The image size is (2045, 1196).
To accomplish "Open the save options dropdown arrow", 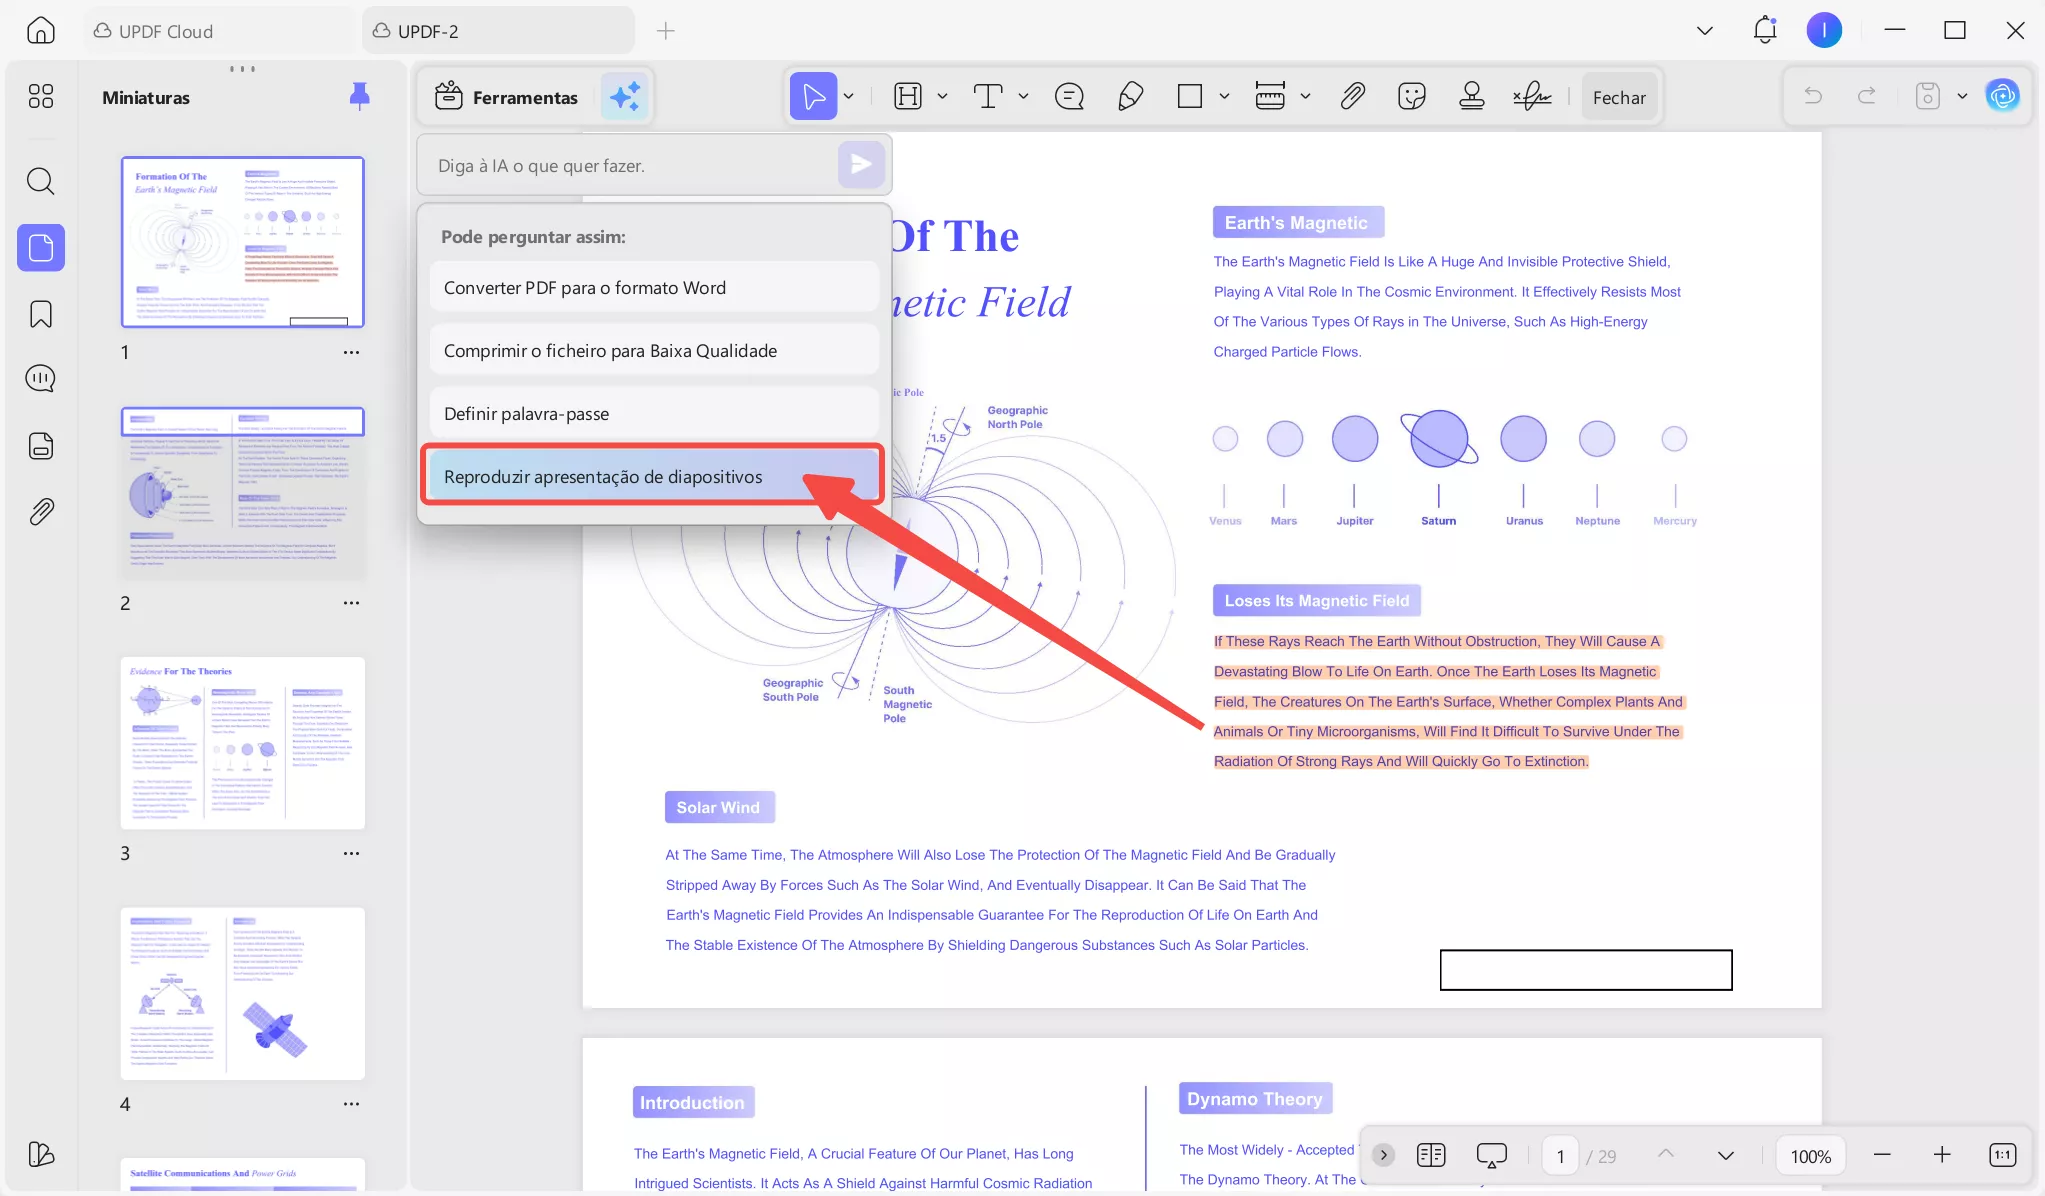I will pos(1962,97).
